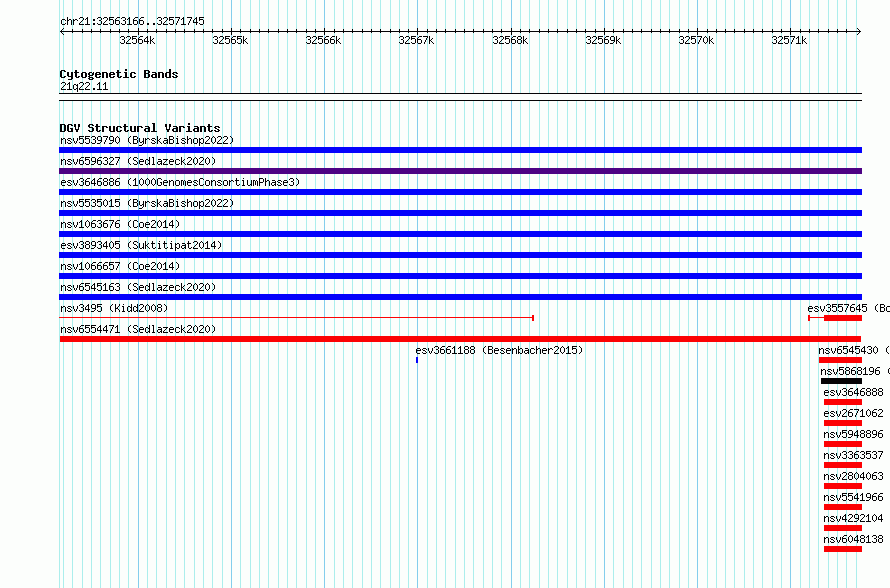890x588 pixels.
Task: Open the nsv5948896 variant label
Action: click(x=854, y=434)
